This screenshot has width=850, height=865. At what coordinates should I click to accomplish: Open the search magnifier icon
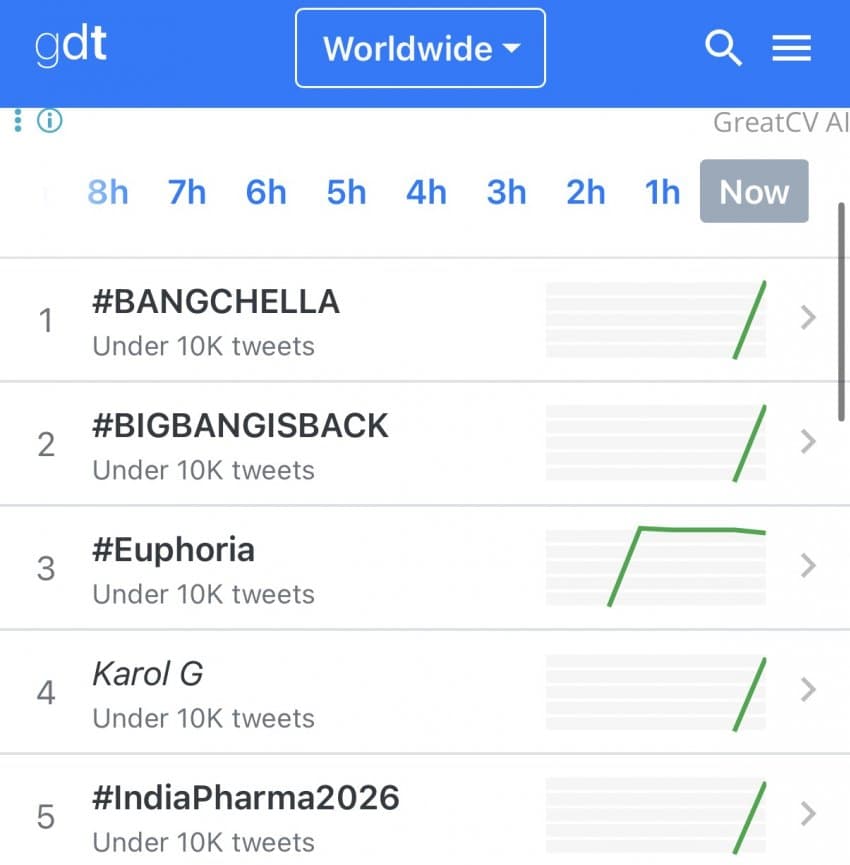point(723,48)
